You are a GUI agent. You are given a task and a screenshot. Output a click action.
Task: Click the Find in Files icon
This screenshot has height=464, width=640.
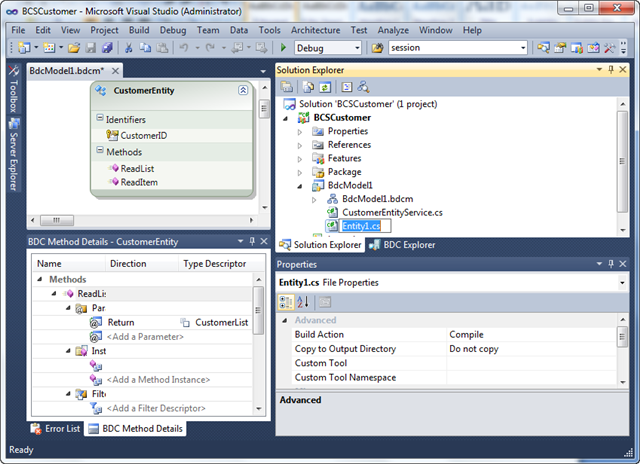(378, 48)
